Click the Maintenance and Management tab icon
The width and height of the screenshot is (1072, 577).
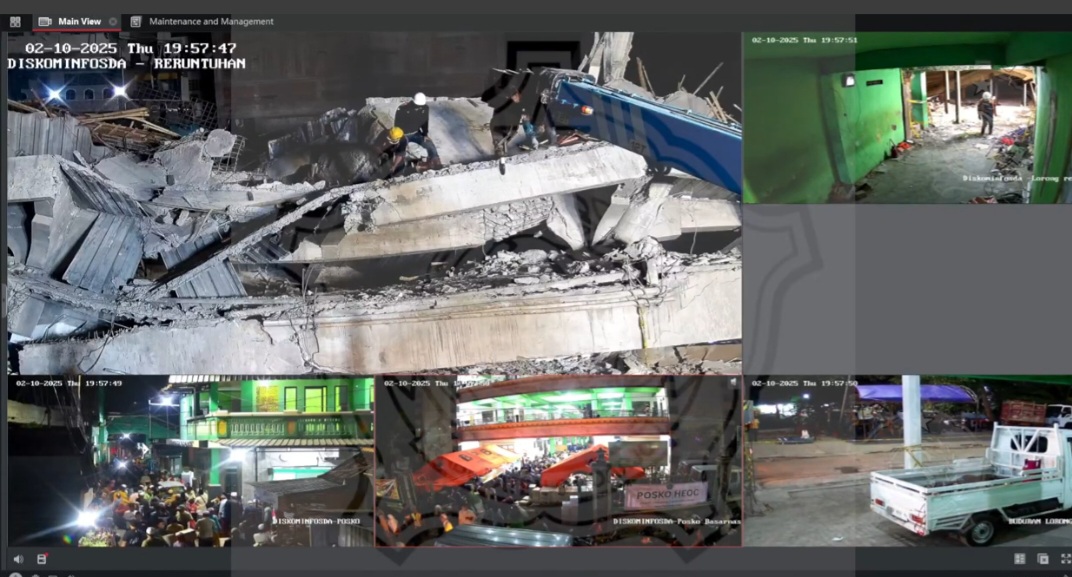136,21
